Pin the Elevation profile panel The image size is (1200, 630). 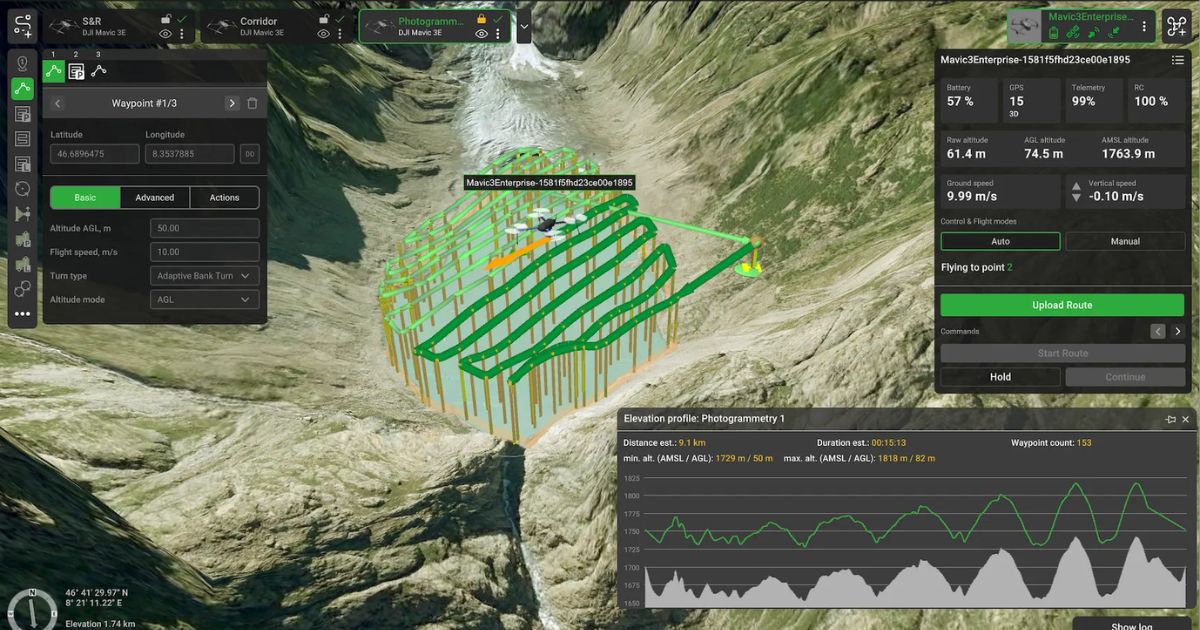[x=1170, y=419]
